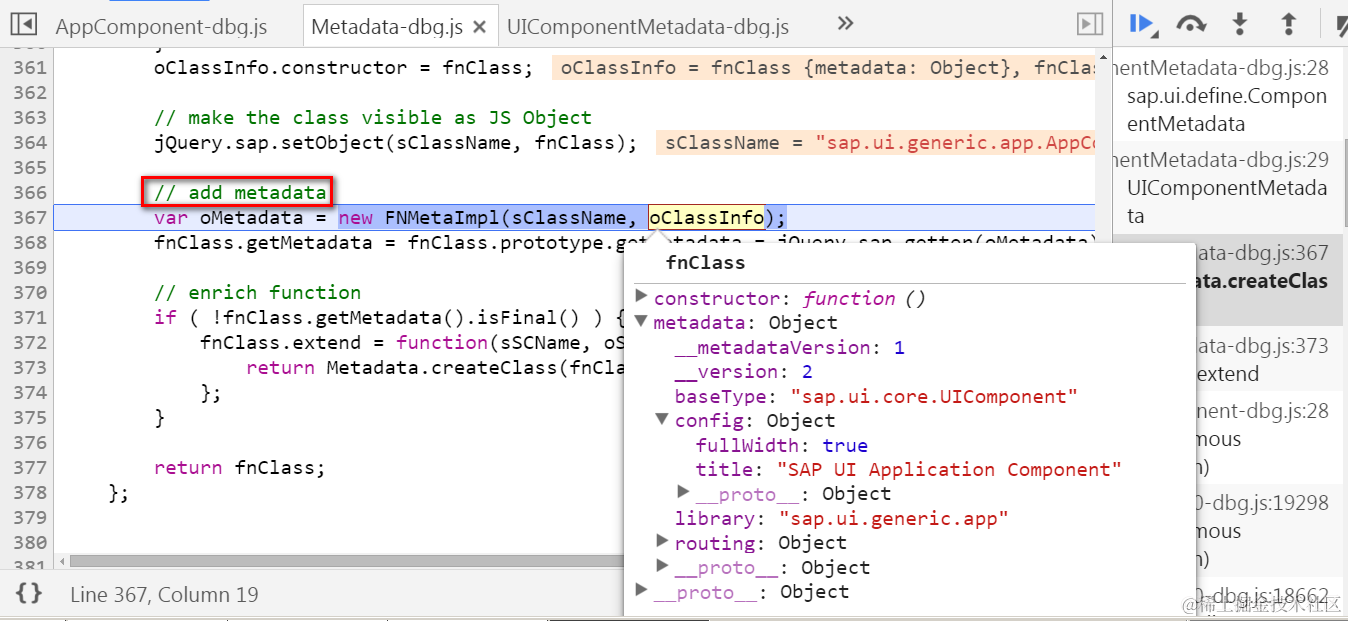Click baseType value 'sap.ui.core.UIComponent'
Image resolution: width=1348 pixels, height=621 pixels.
pyautogui.click(x=934, y=396)
